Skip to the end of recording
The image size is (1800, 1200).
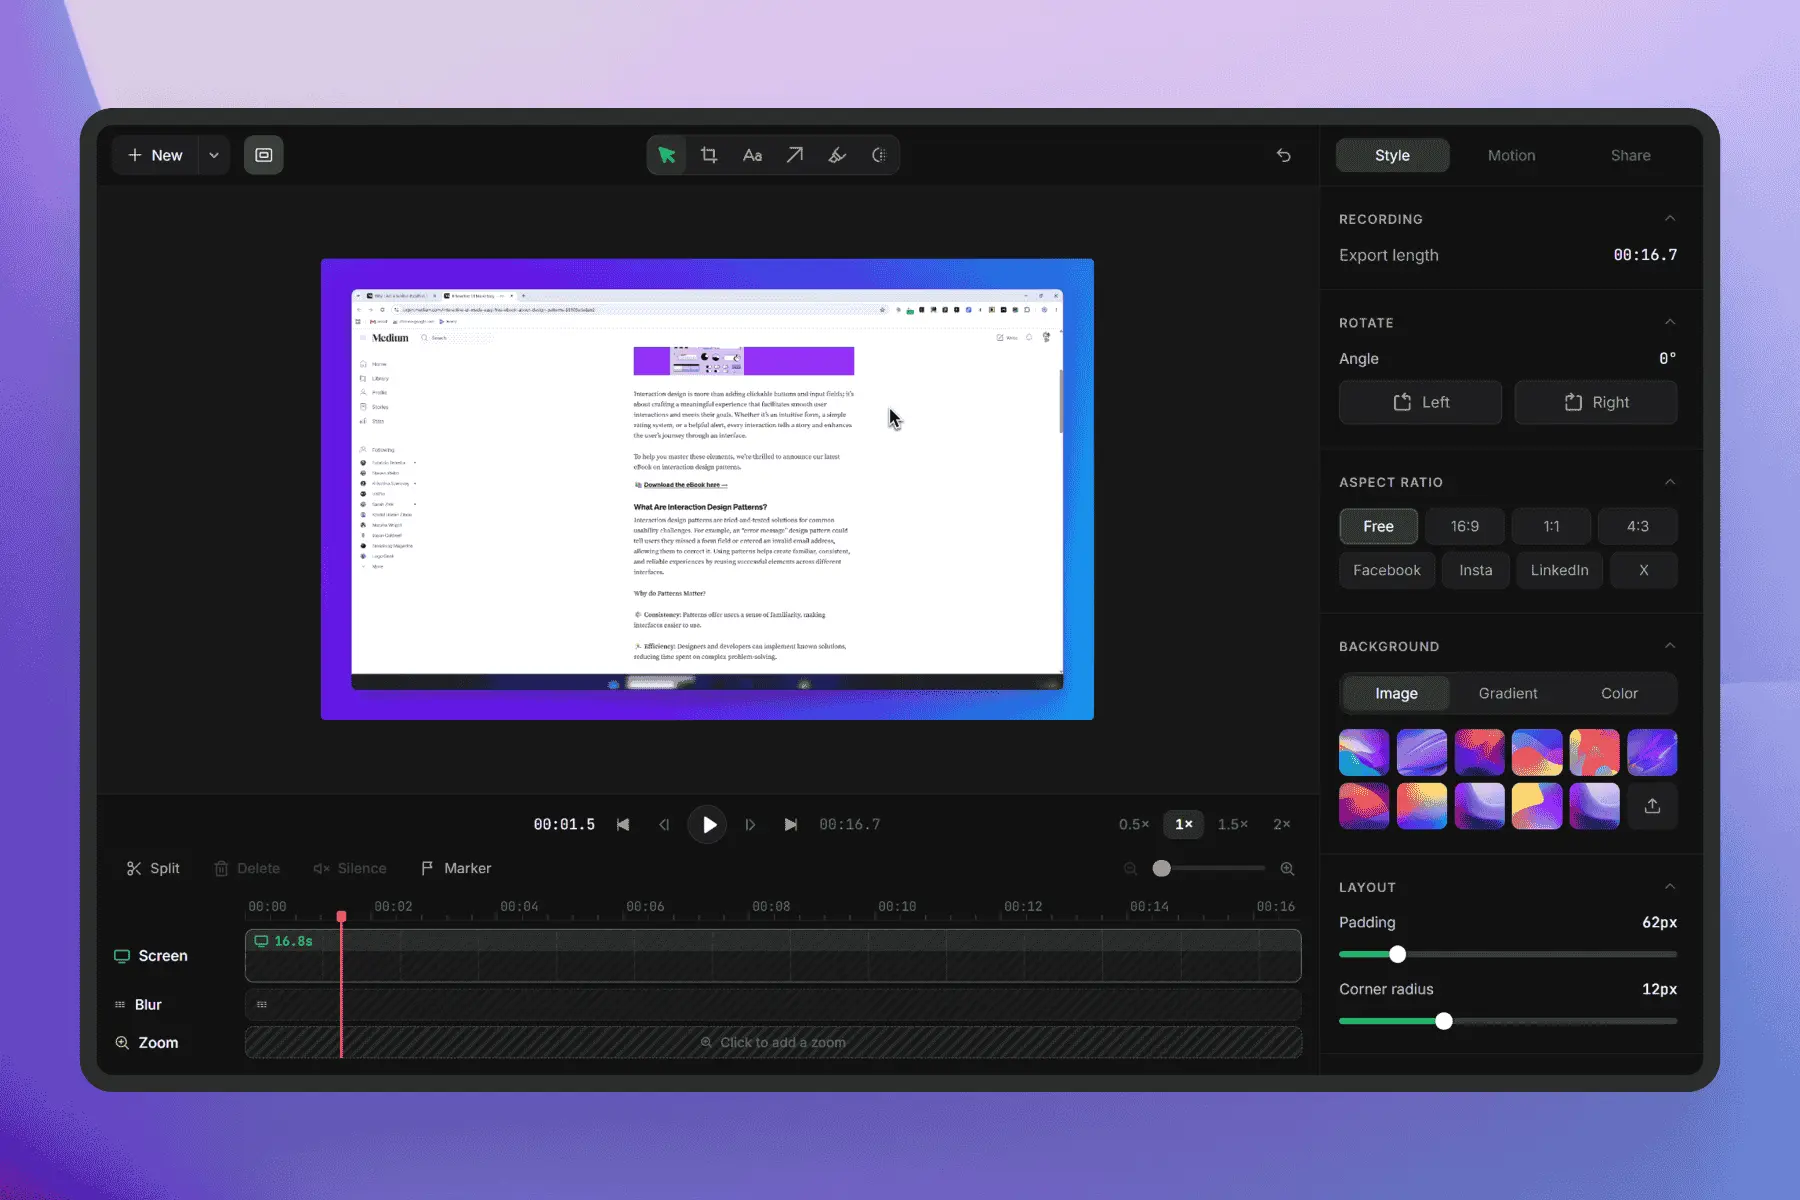791,824
